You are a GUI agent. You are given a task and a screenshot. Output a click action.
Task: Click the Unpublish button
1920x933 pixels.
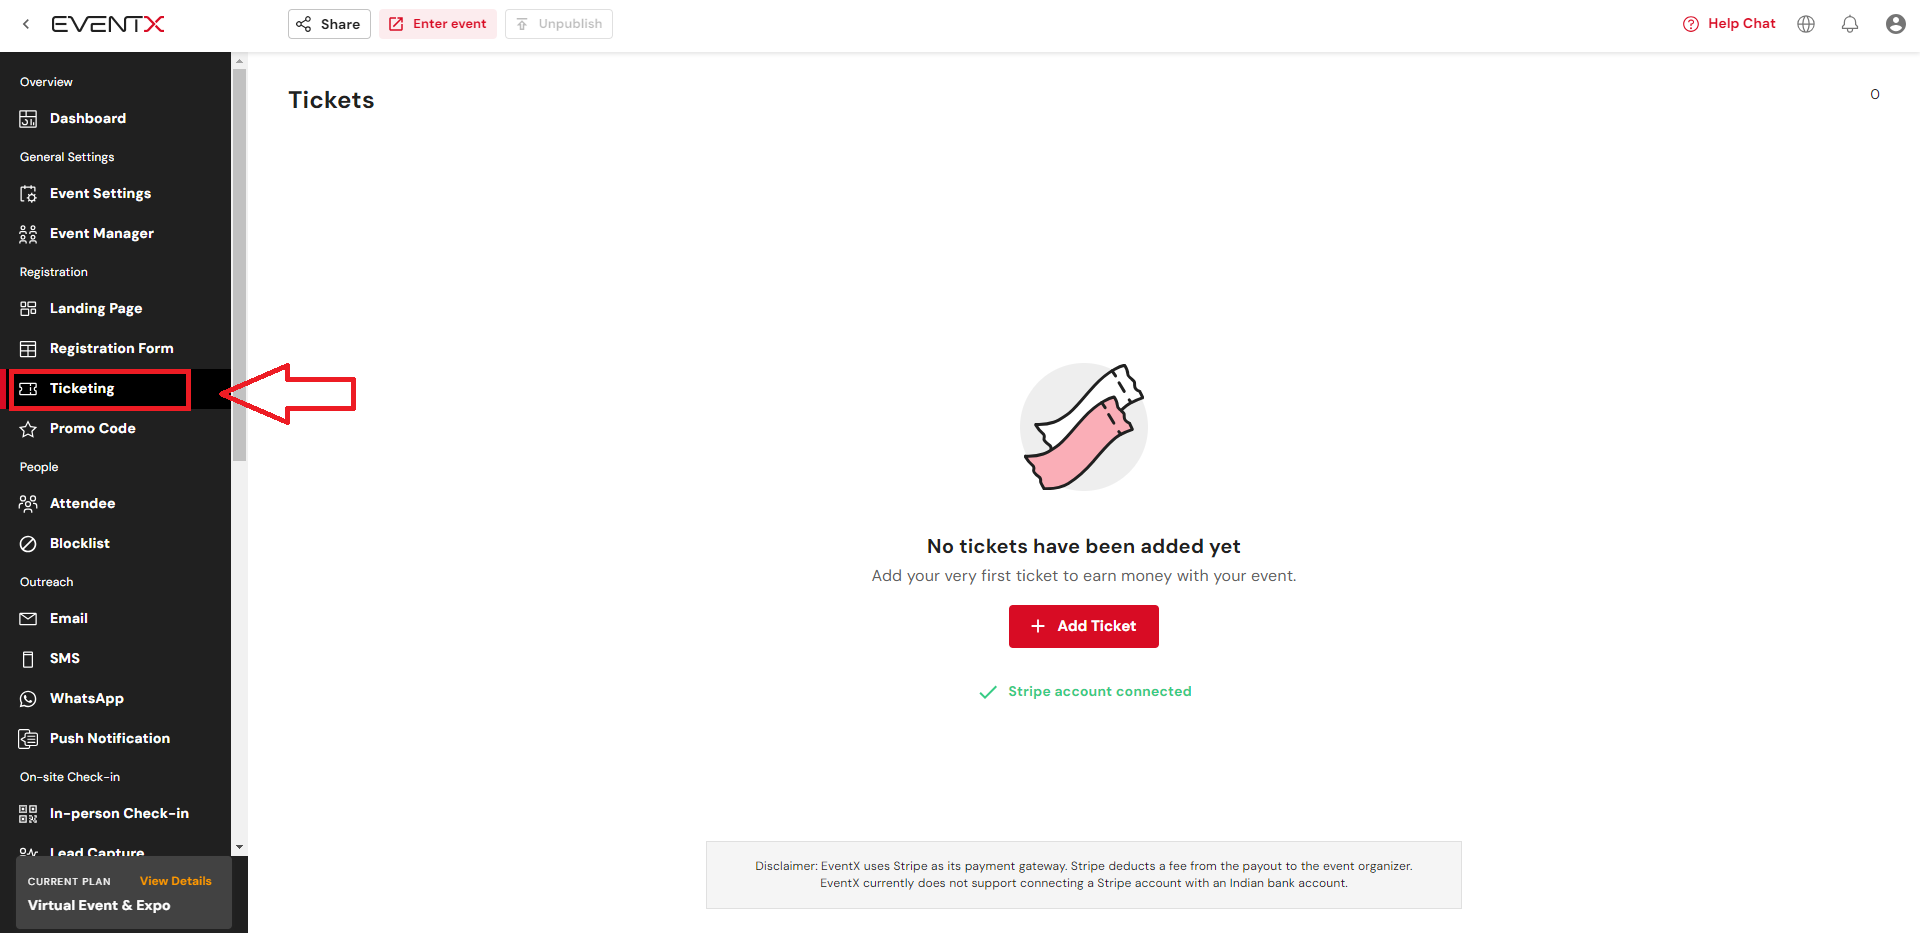point(559,24)
